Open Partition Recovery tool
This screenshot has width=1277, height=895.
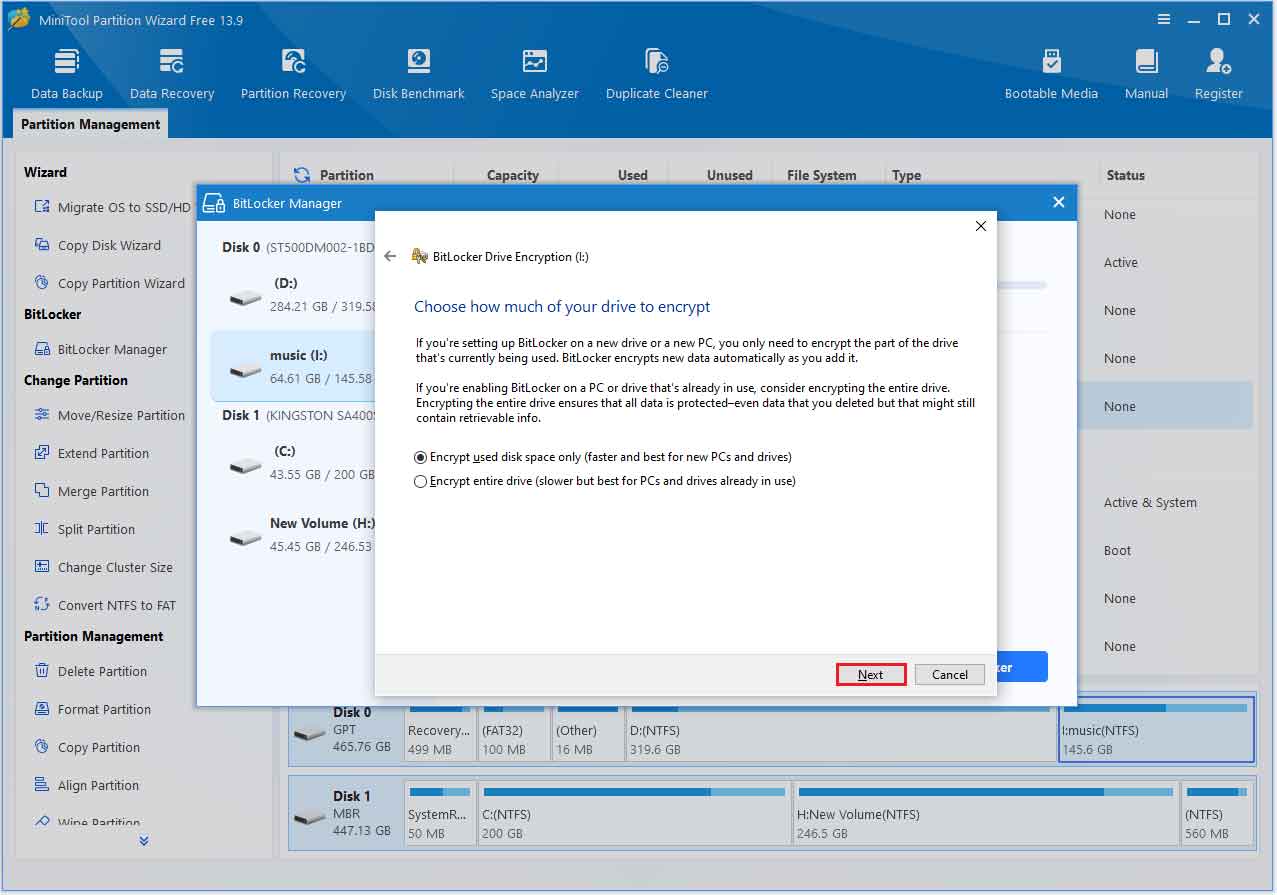pos(293,75)
